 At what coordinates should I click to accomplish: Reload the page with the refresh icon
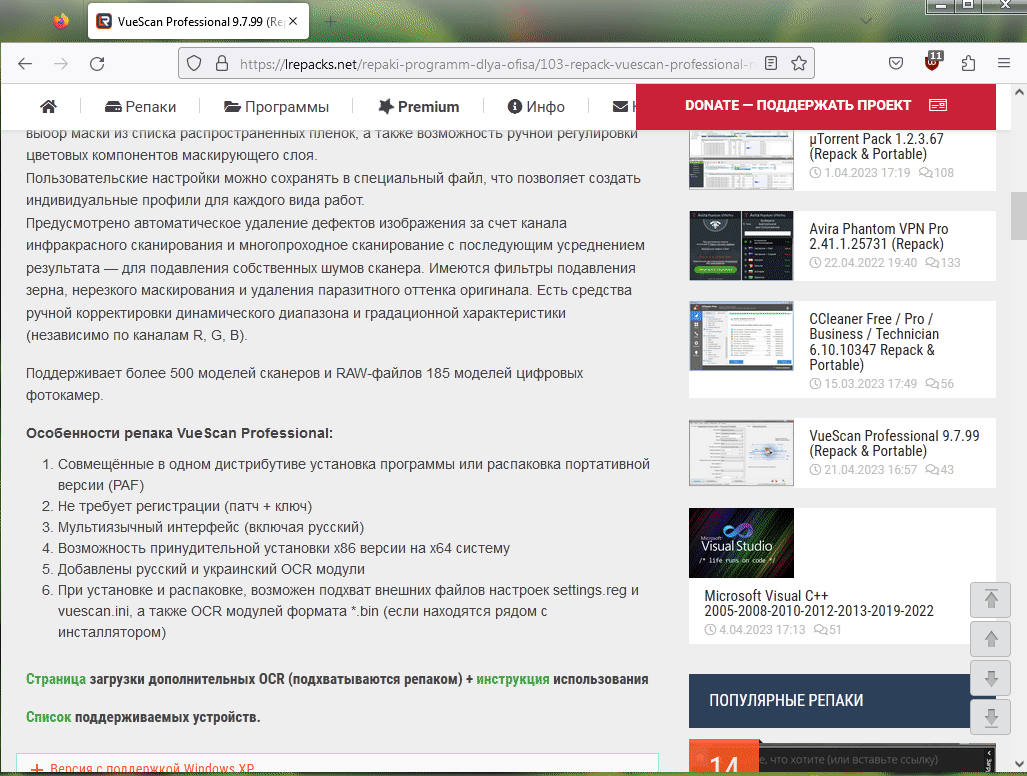pyautogui.click(x=97, y=64)
